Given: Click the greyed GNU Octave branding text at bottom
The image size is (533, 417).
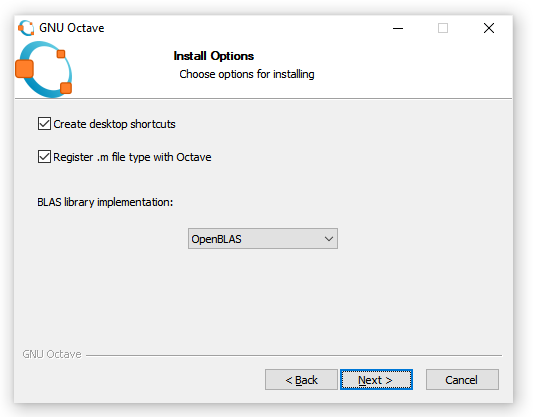Looking at the screenshot, I should [x=52, y=354].
